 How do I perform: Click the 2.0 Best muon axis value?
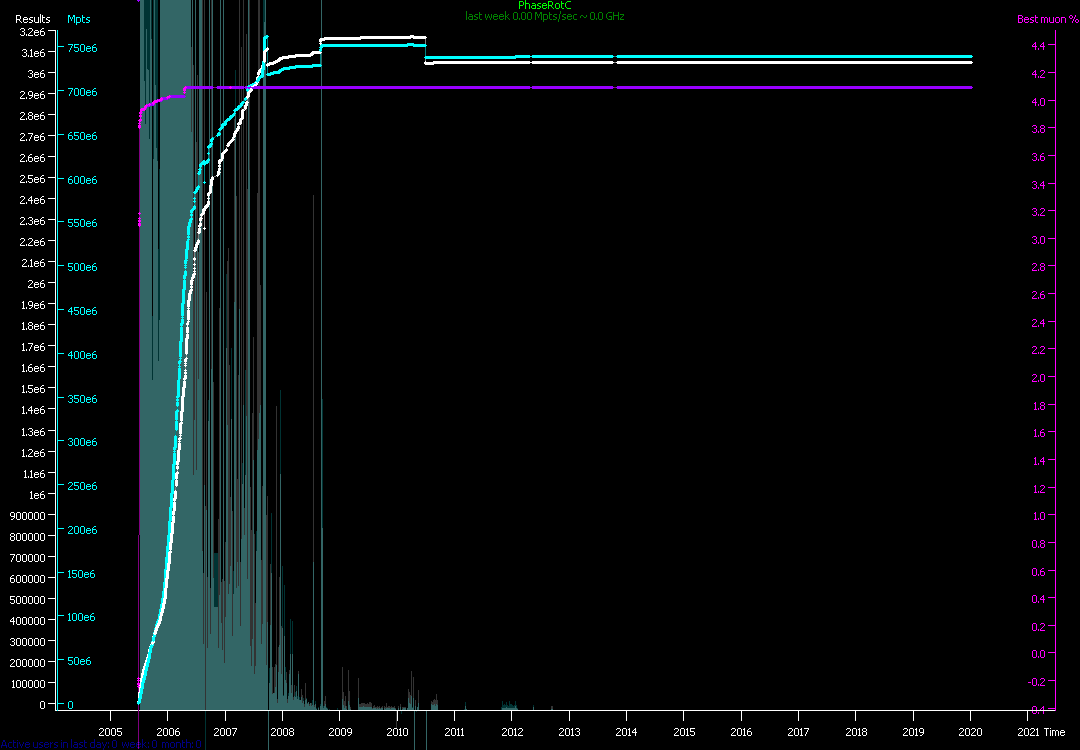(x=1037, y=378)
